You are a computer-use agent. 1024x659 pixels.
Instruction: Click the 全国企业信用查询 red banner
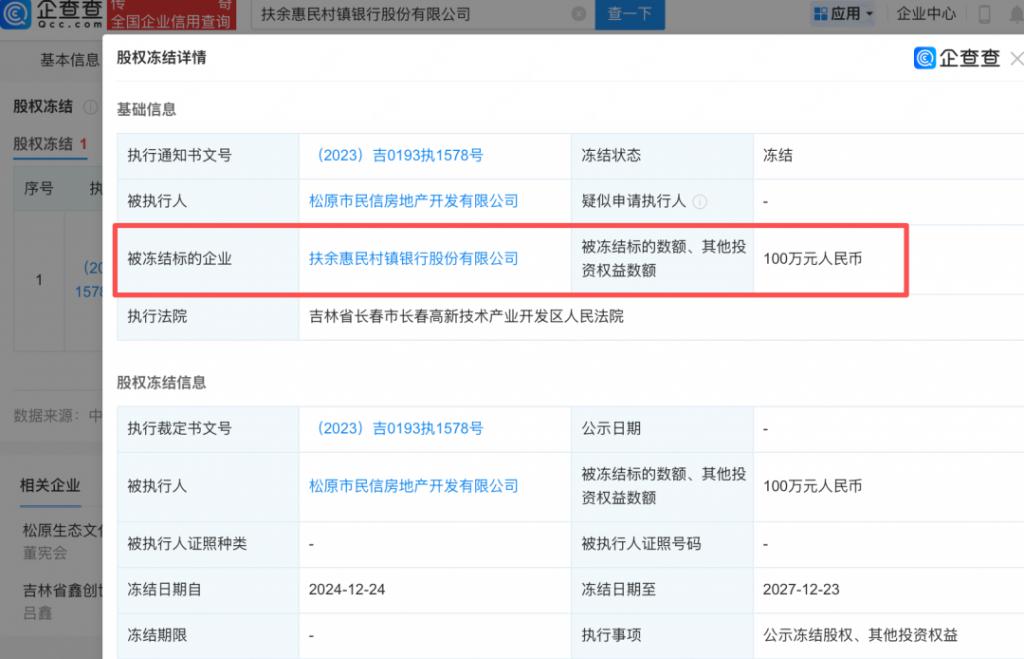(x=172, y=20)
